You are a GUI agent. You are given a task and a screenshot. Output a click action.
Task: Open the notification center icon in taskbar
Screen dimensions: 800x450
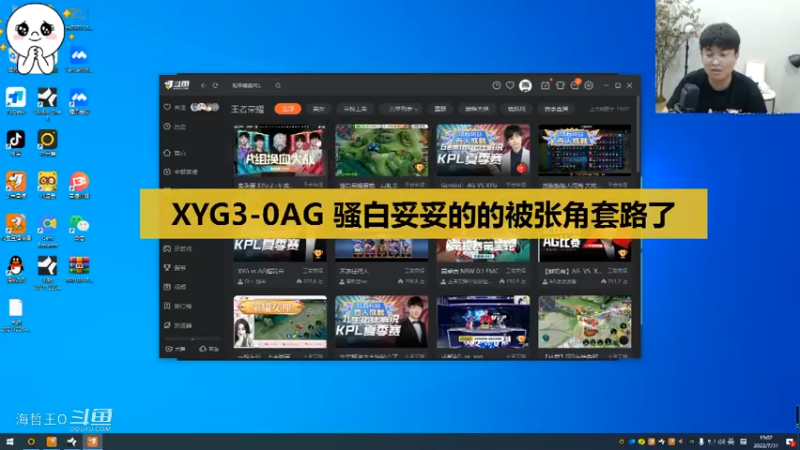[790, 442]
